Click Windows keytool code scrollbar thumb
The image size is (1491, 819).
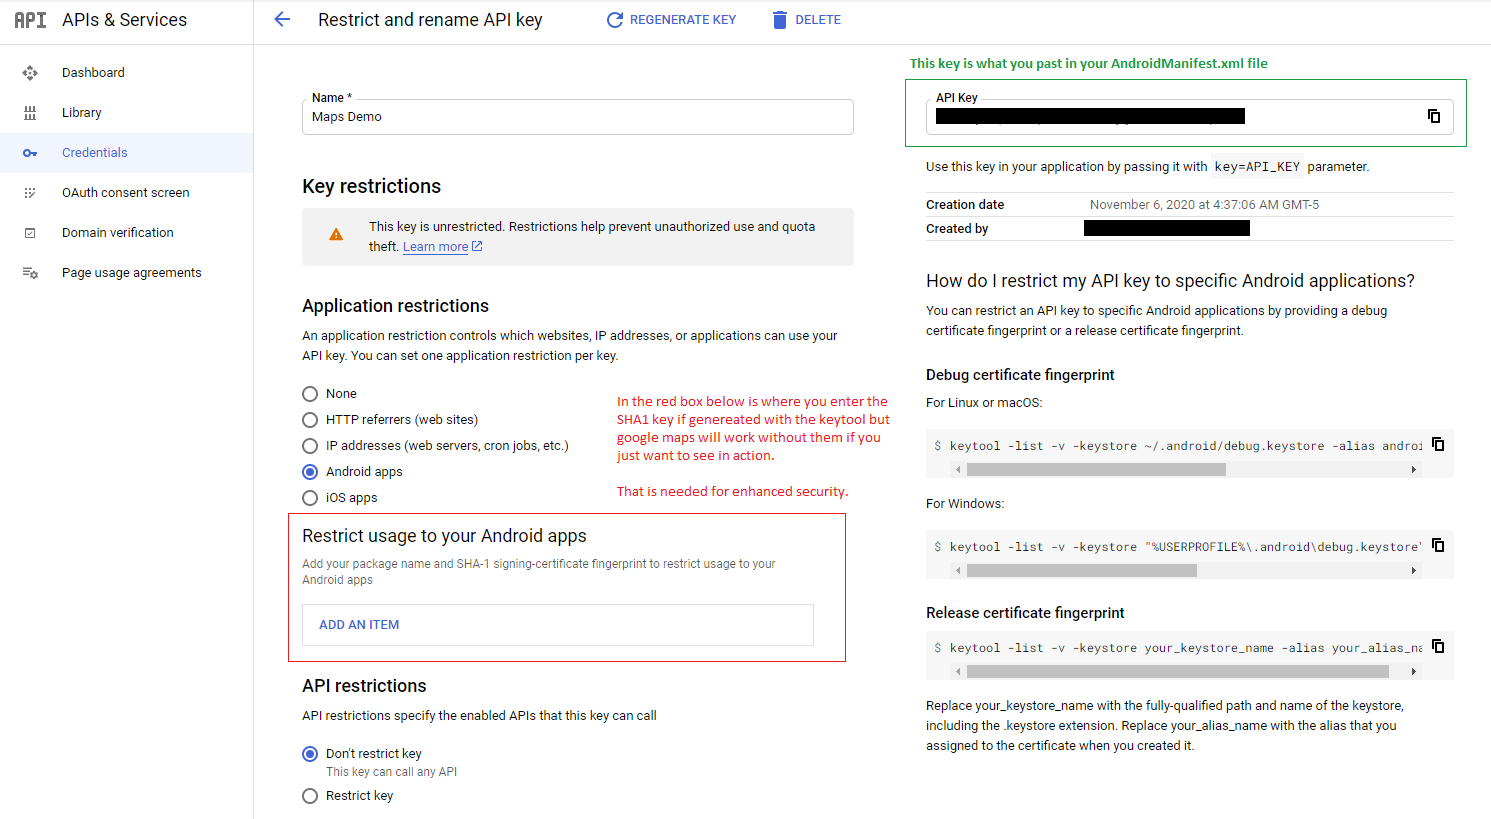1082,570
